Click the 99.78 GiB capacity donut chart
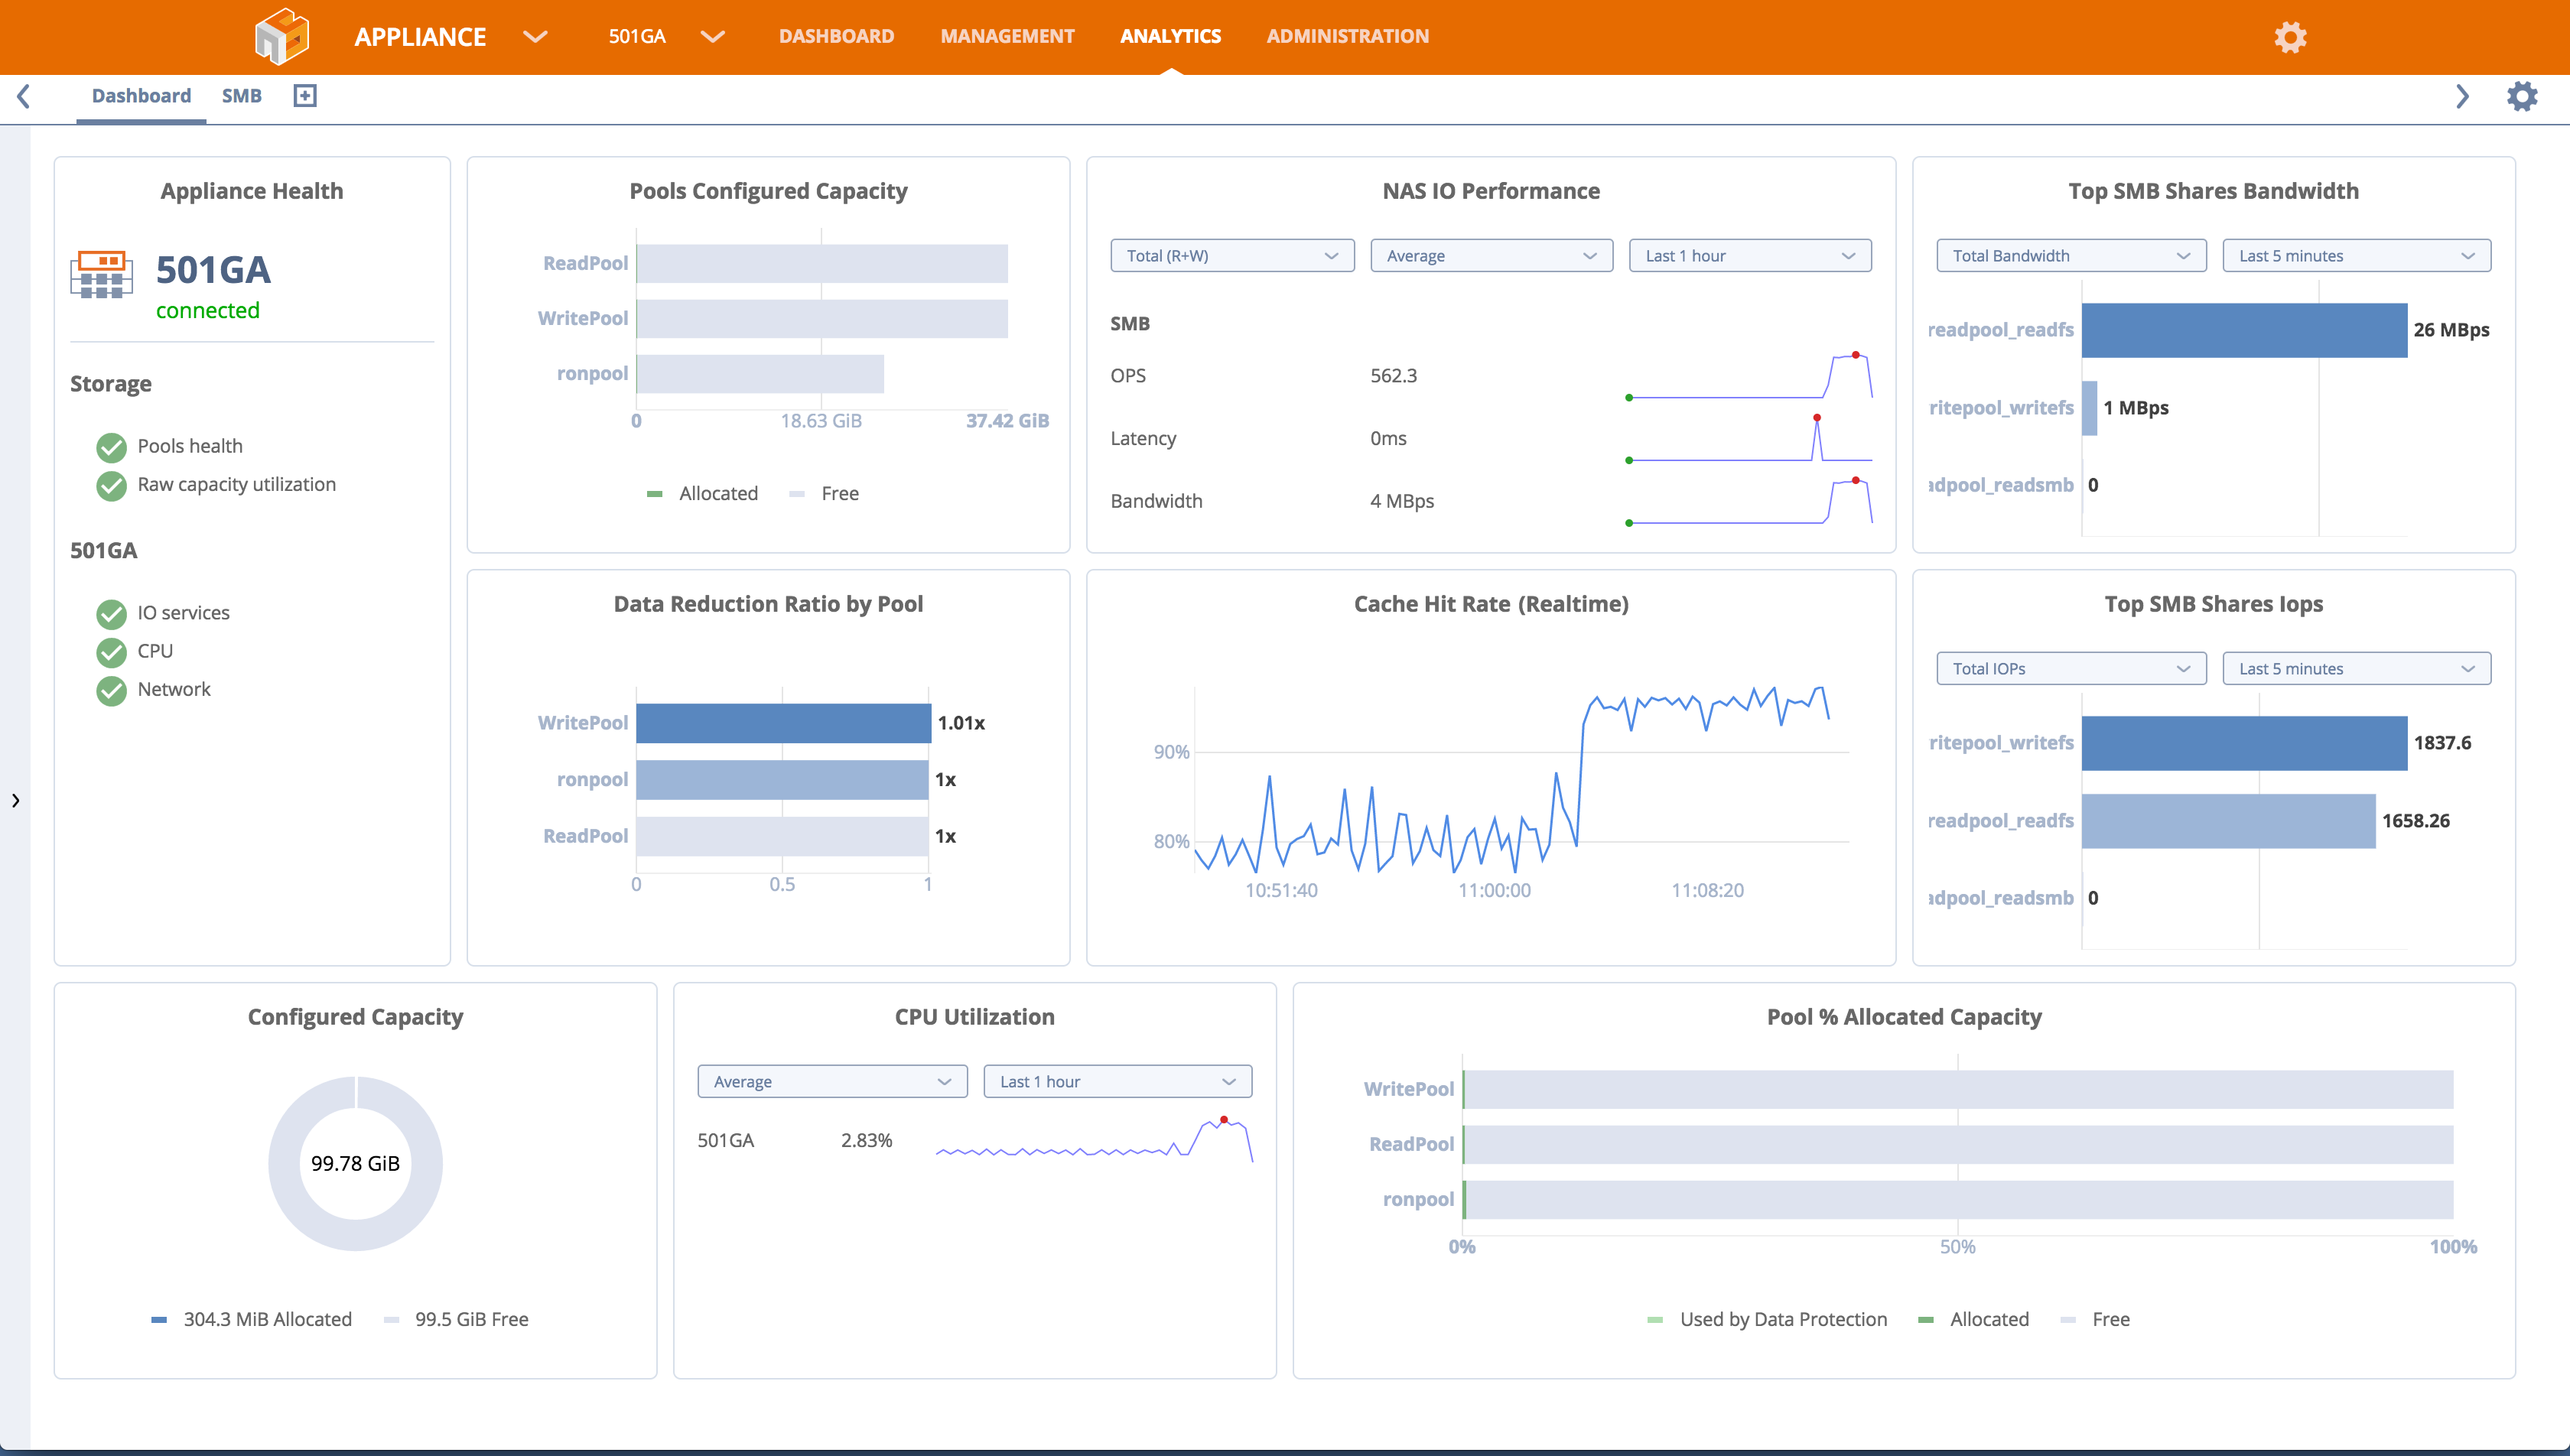This screenshot has height=1456, width=2570. 354,1163
